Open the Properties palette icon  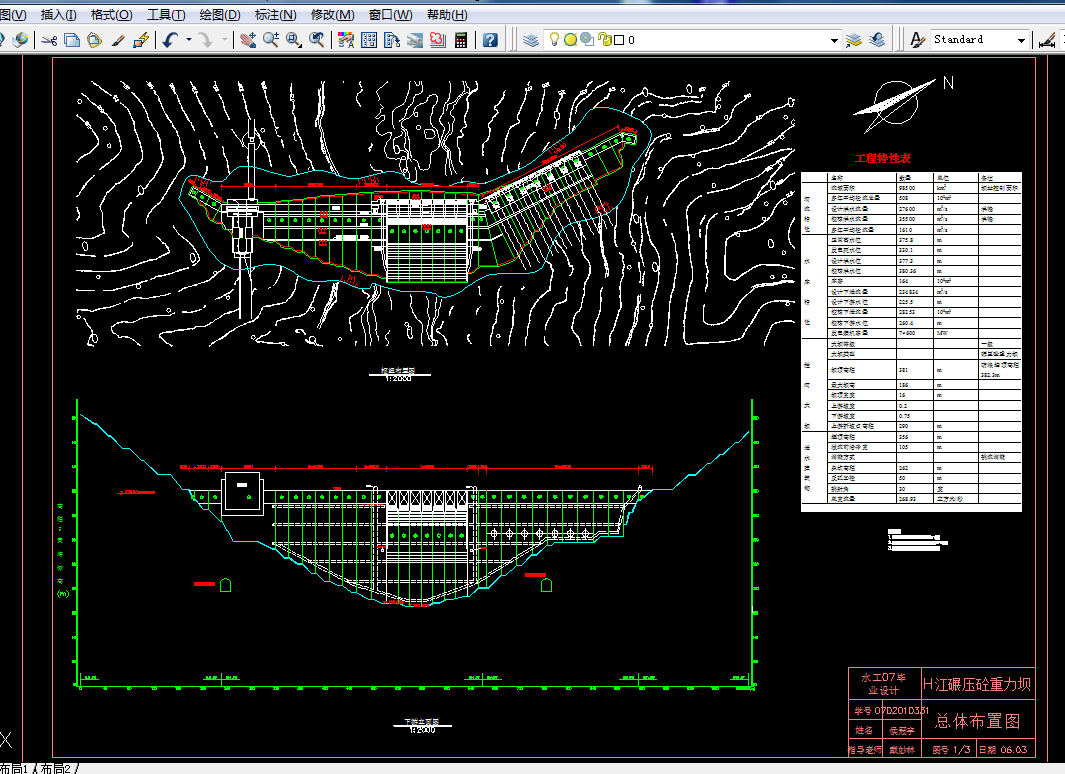[x=346, y=41]
